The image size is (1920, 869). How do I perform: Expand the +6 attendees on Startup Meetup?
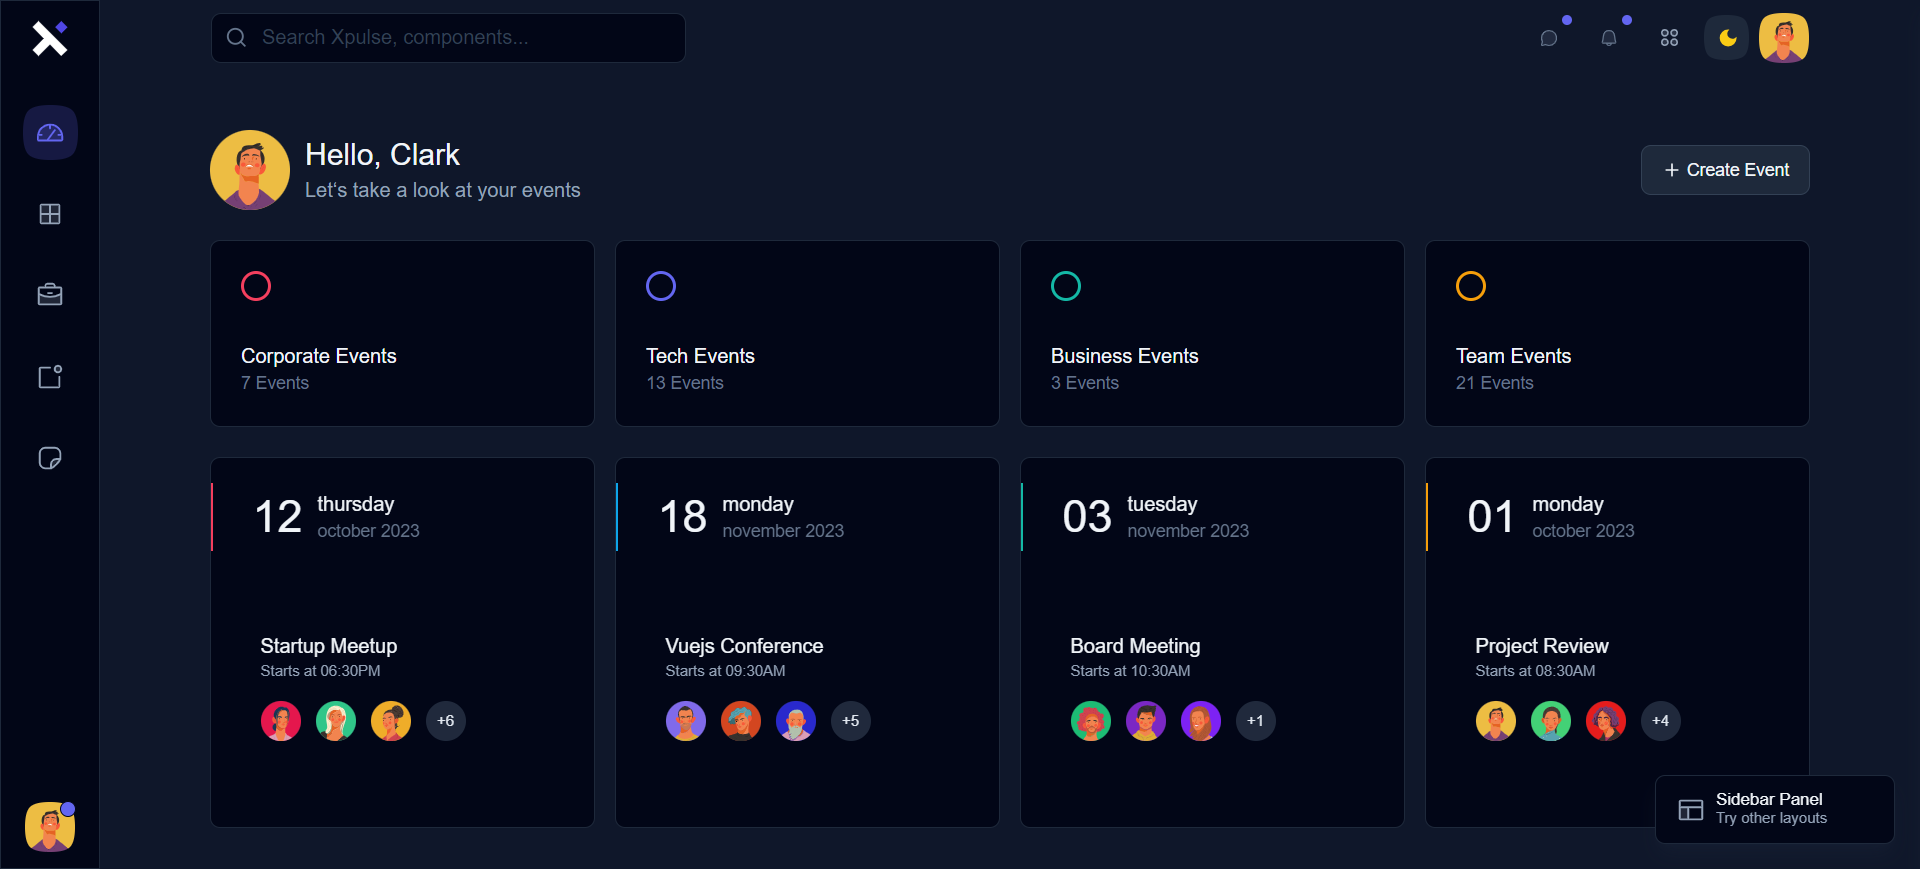click(x=446, y=721)
